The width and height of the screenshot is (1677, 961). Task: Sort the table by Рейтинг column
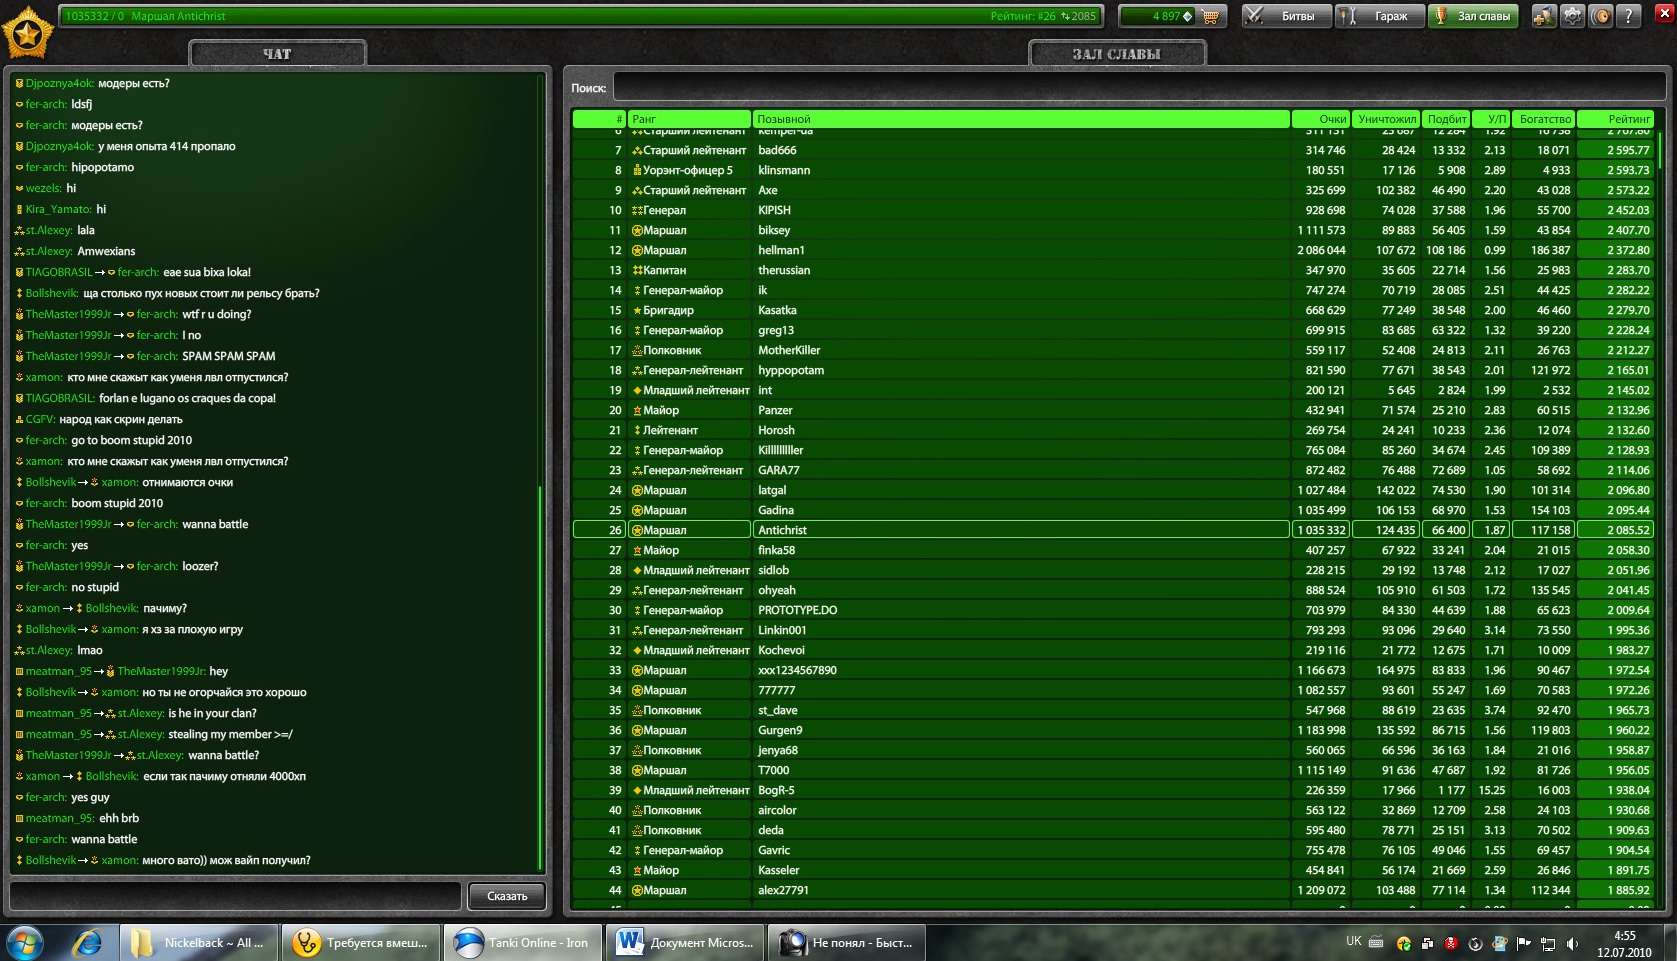point(1616,119)
